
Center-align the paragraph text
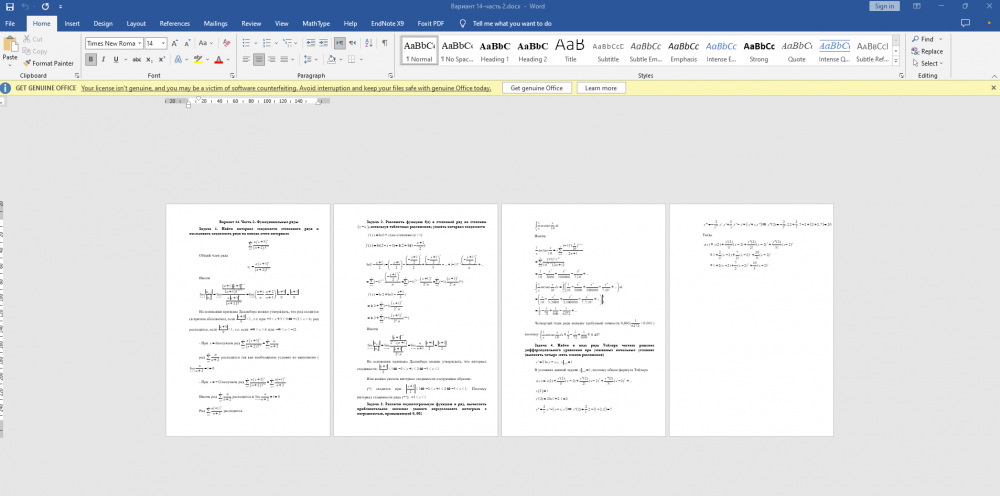coord(259,60)
